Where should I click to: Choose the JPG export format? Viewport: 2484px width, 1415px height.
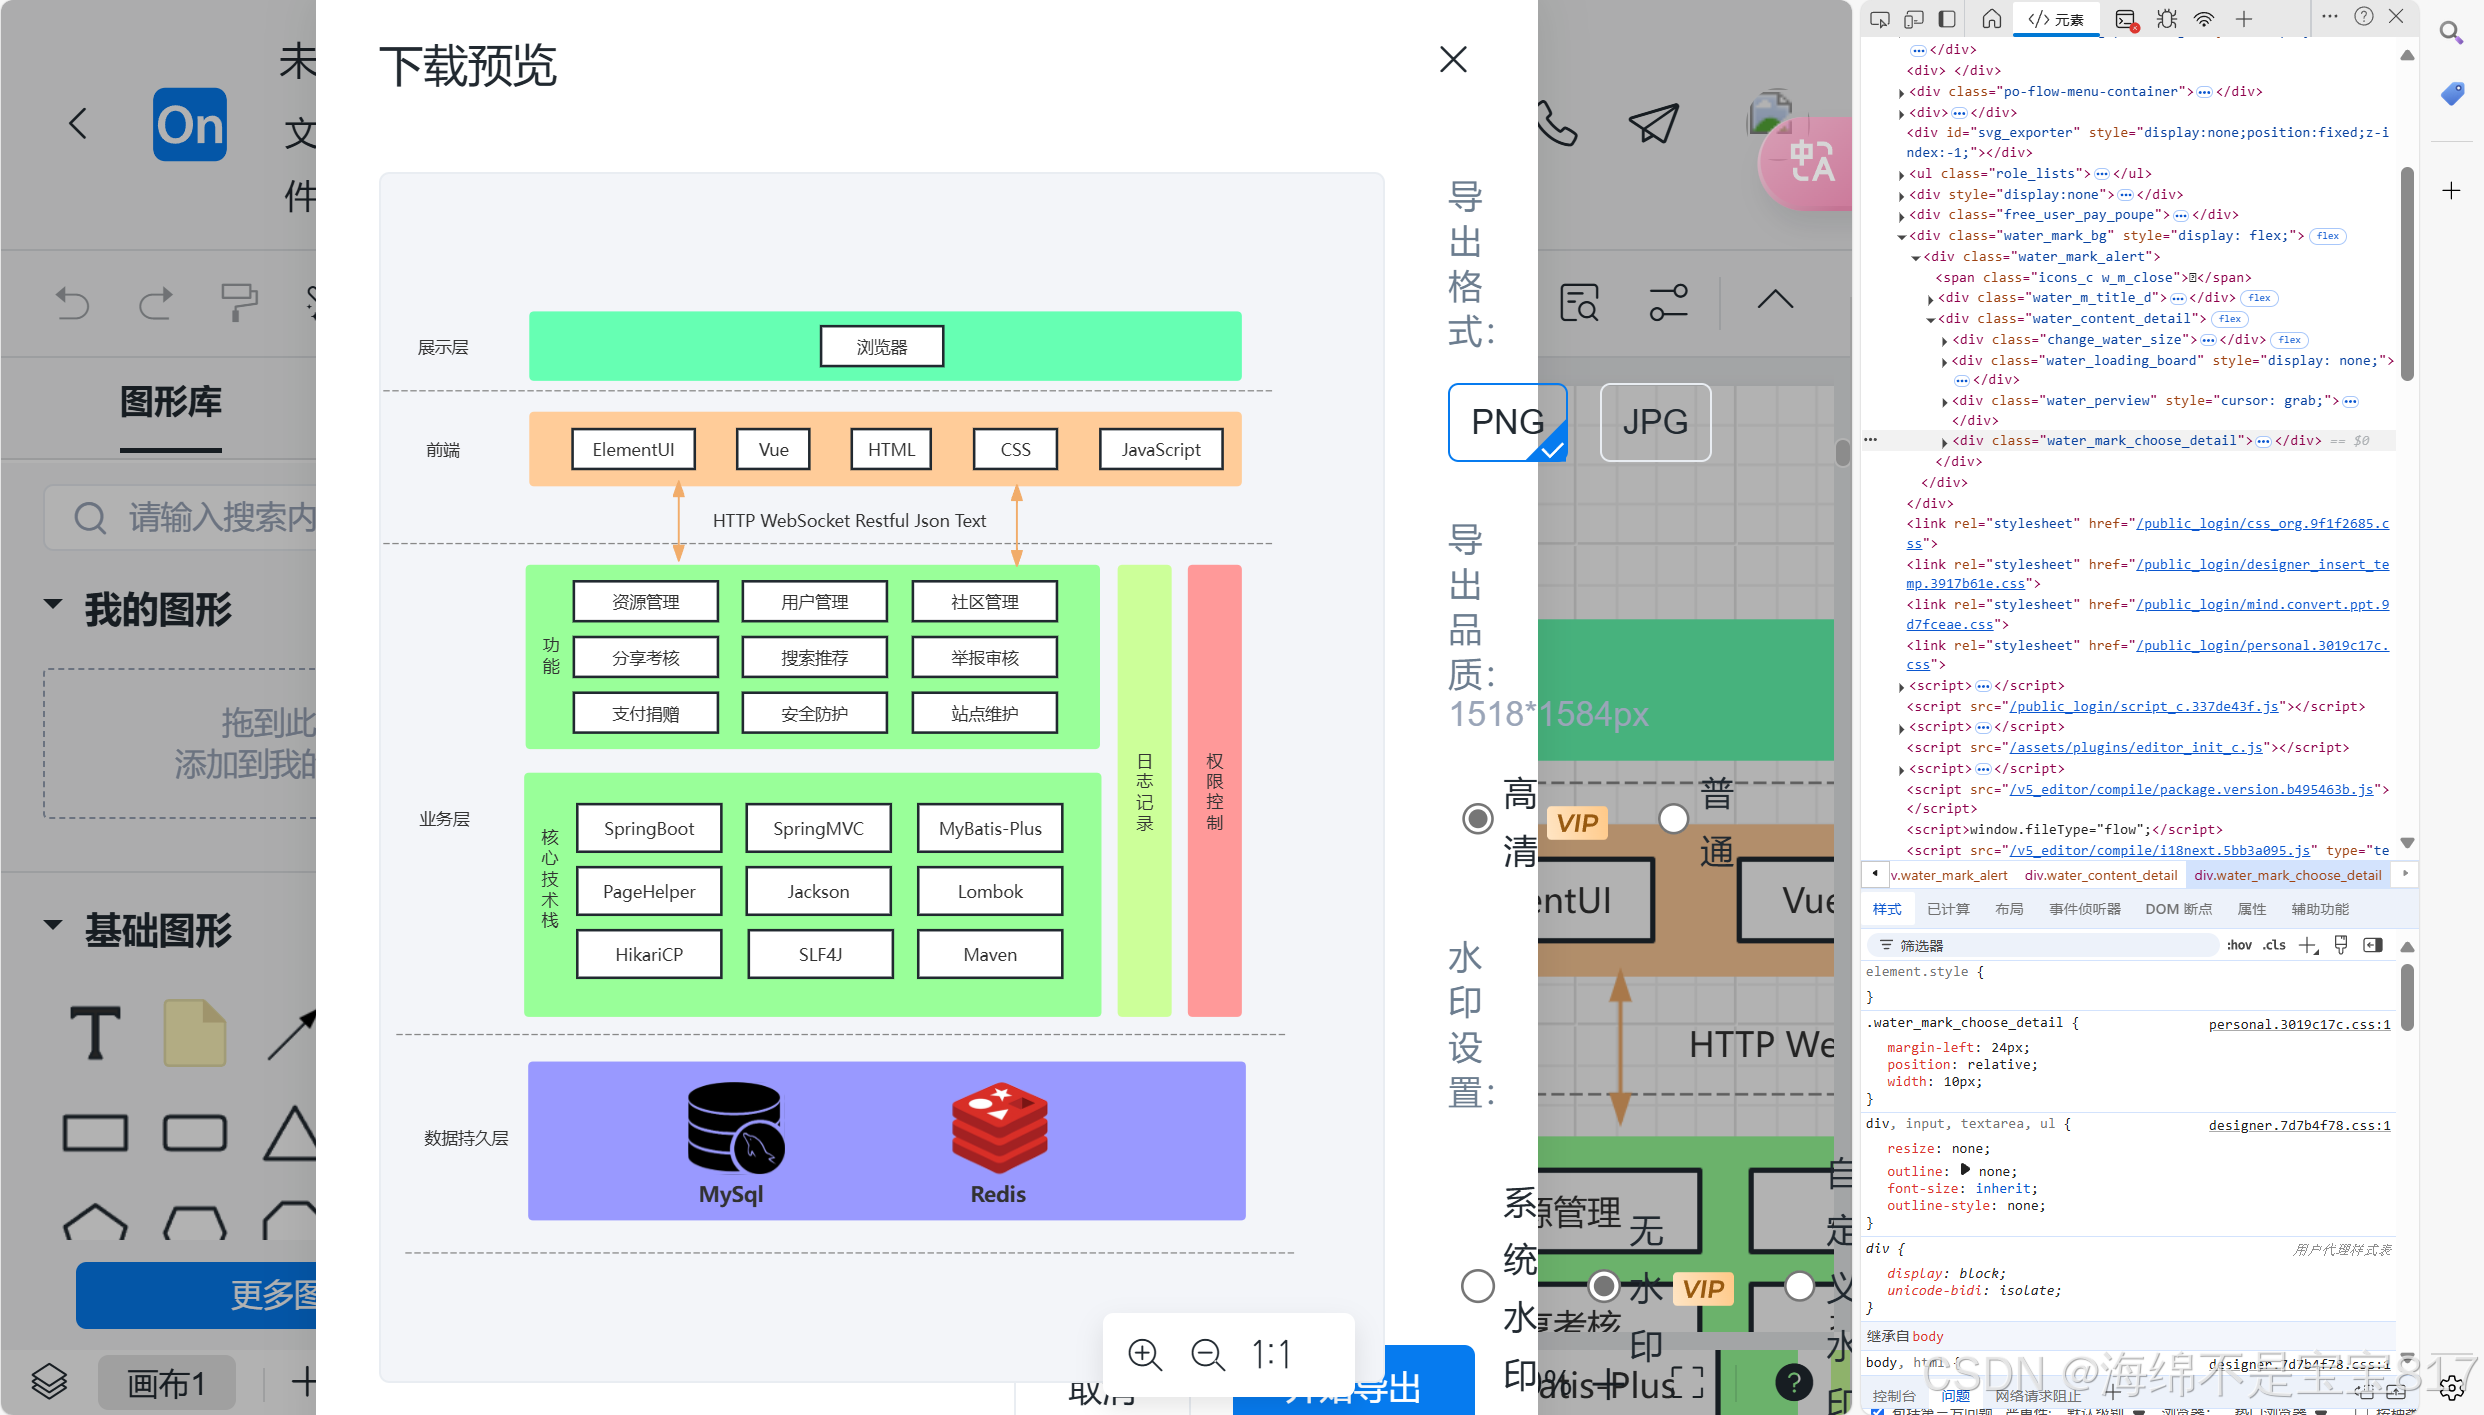coord(1655,422)
